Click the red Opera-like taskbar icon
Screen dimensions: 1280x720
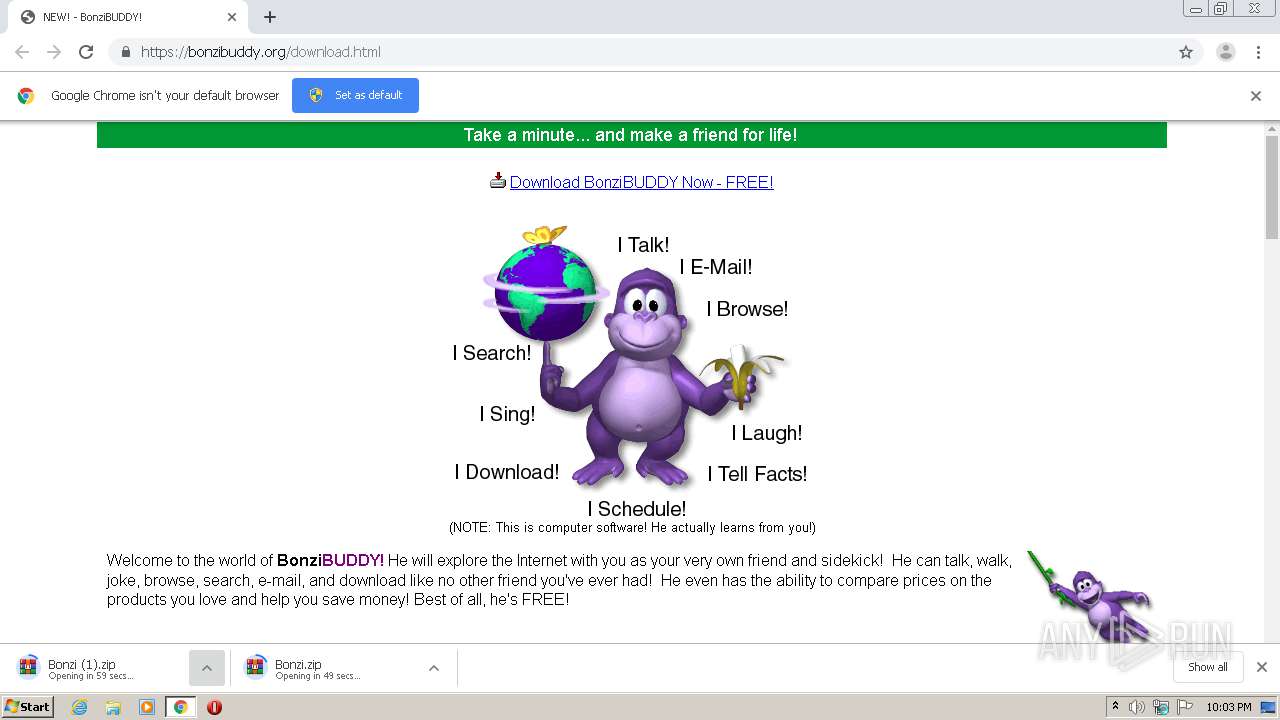point(214,707)
